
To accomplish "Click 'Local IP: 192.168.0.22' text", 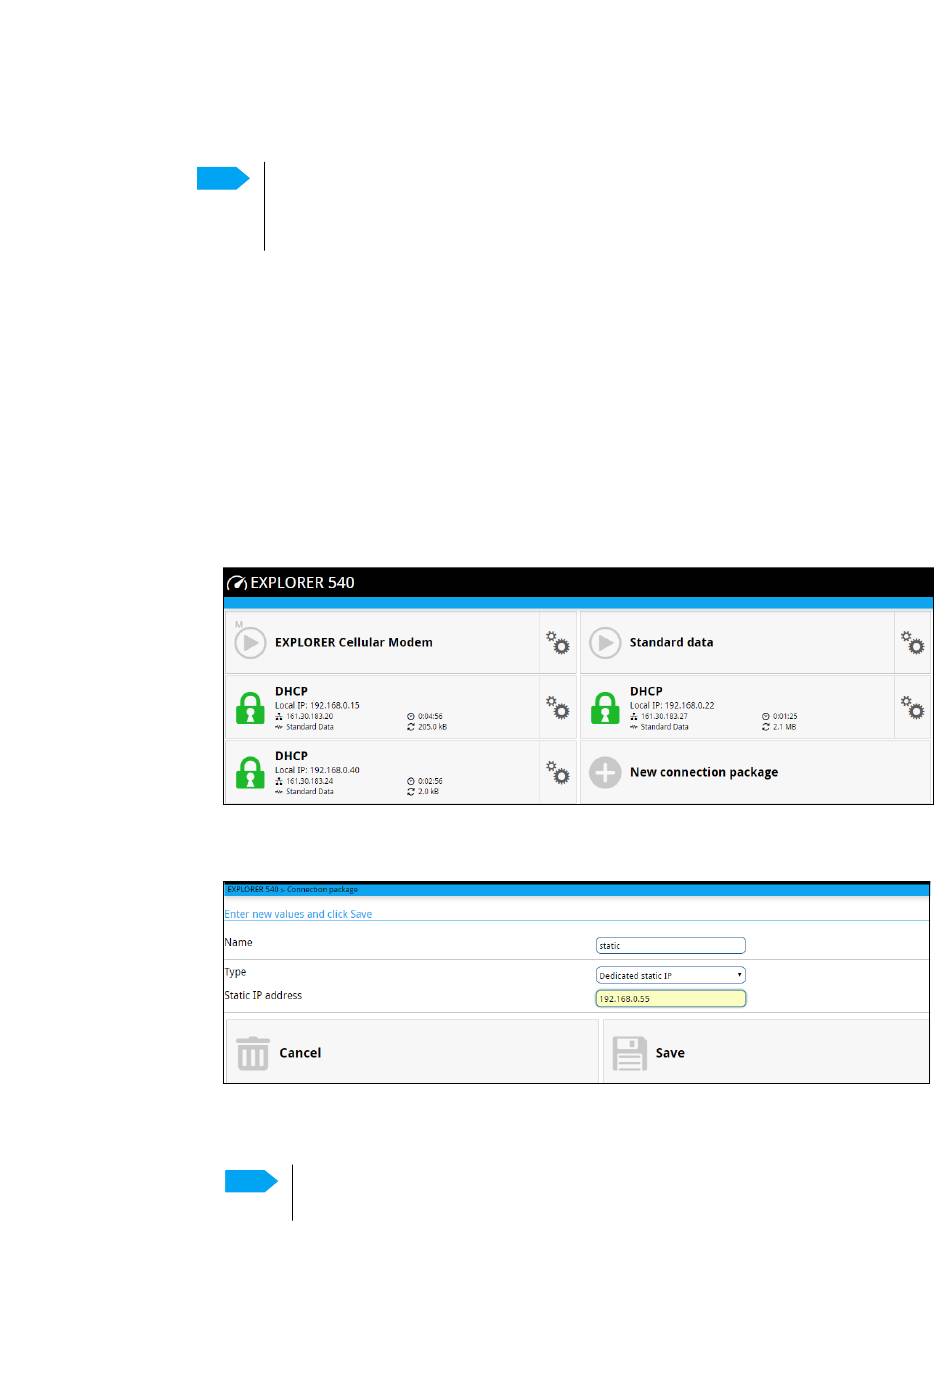I will coord(672,705).
